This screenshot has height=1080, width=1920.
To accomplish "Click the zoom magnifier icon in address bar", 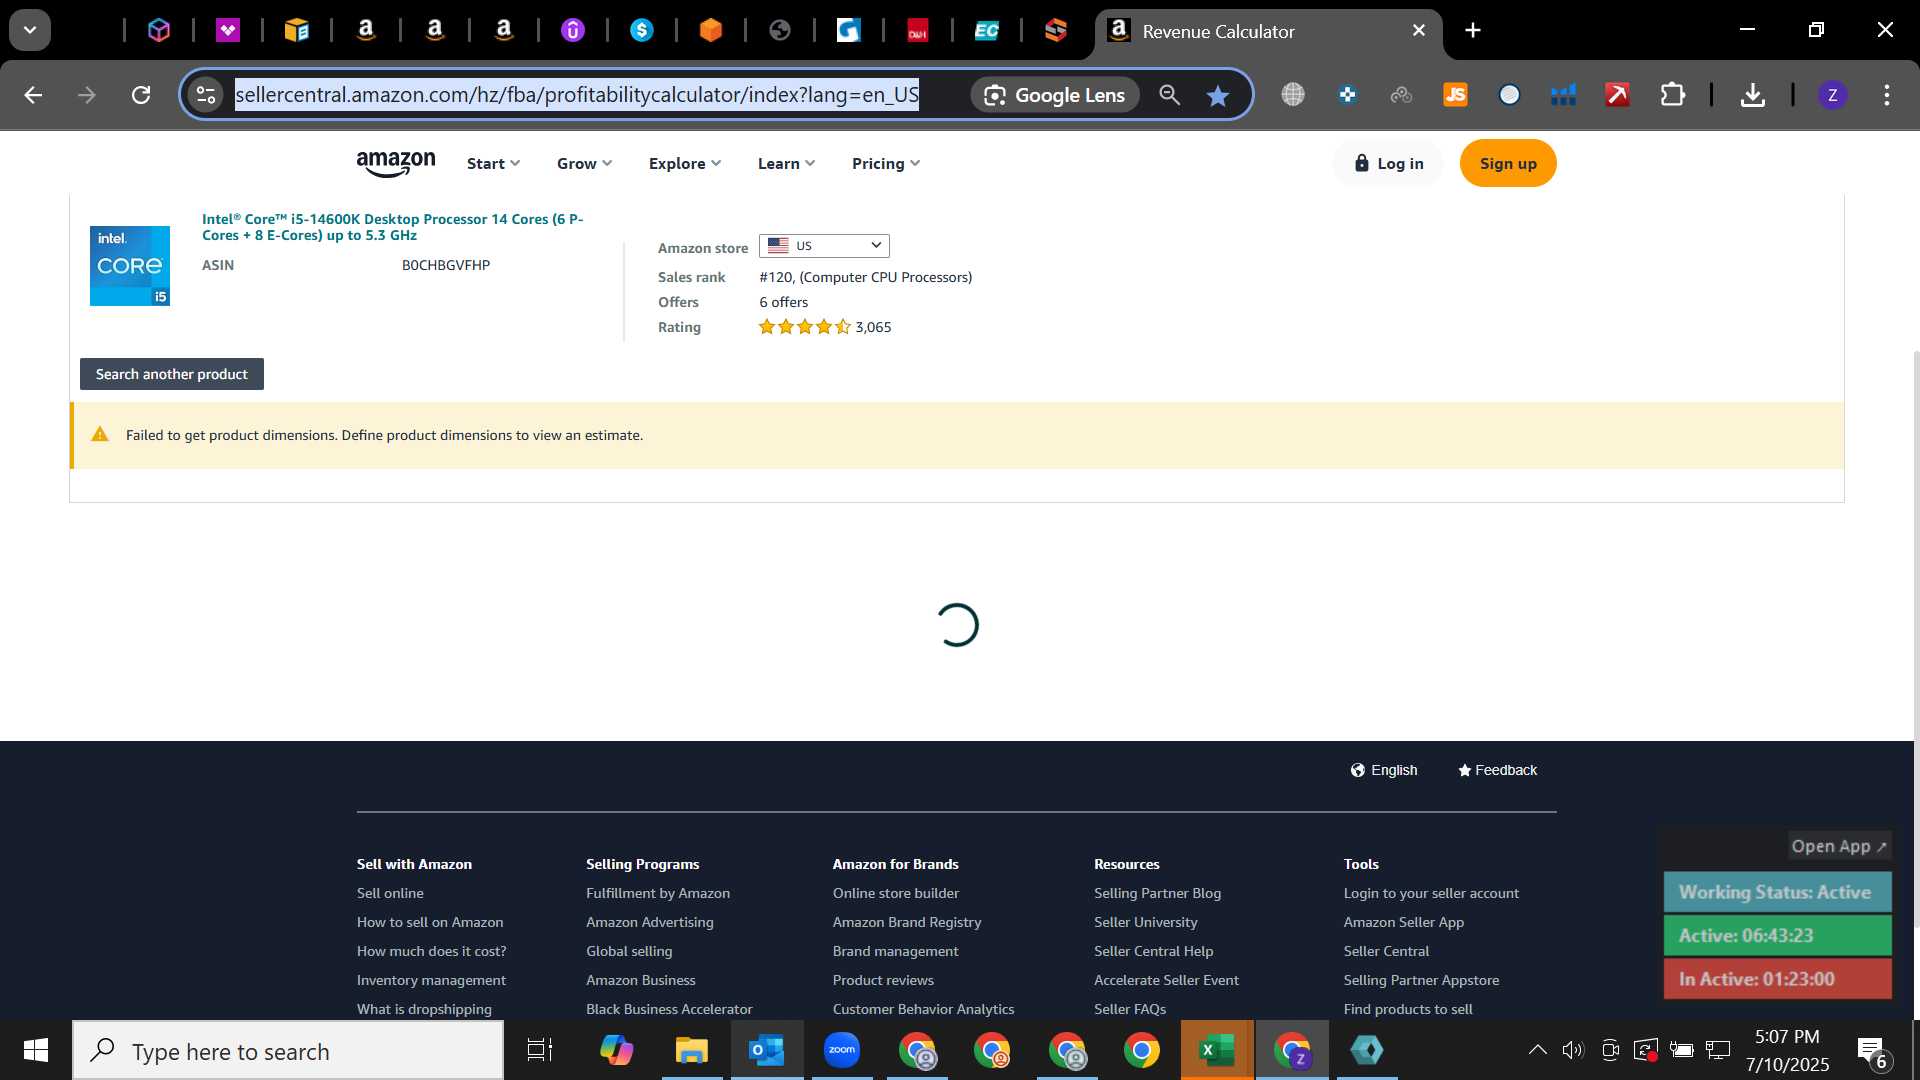I will pyautogui.click(x=1169, y=95).
